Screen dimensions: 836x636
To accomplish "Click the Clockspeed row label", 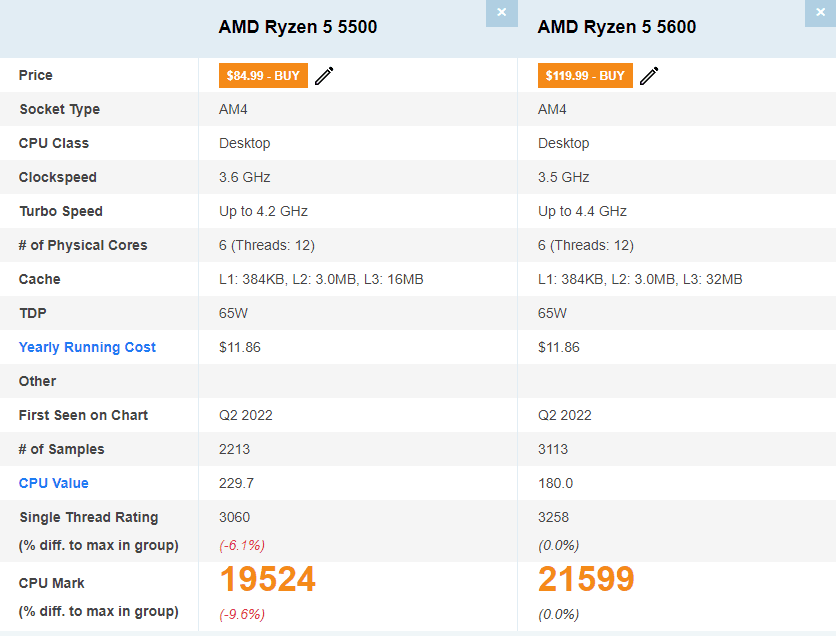I will pyautogui.click(x=58, y=177).
